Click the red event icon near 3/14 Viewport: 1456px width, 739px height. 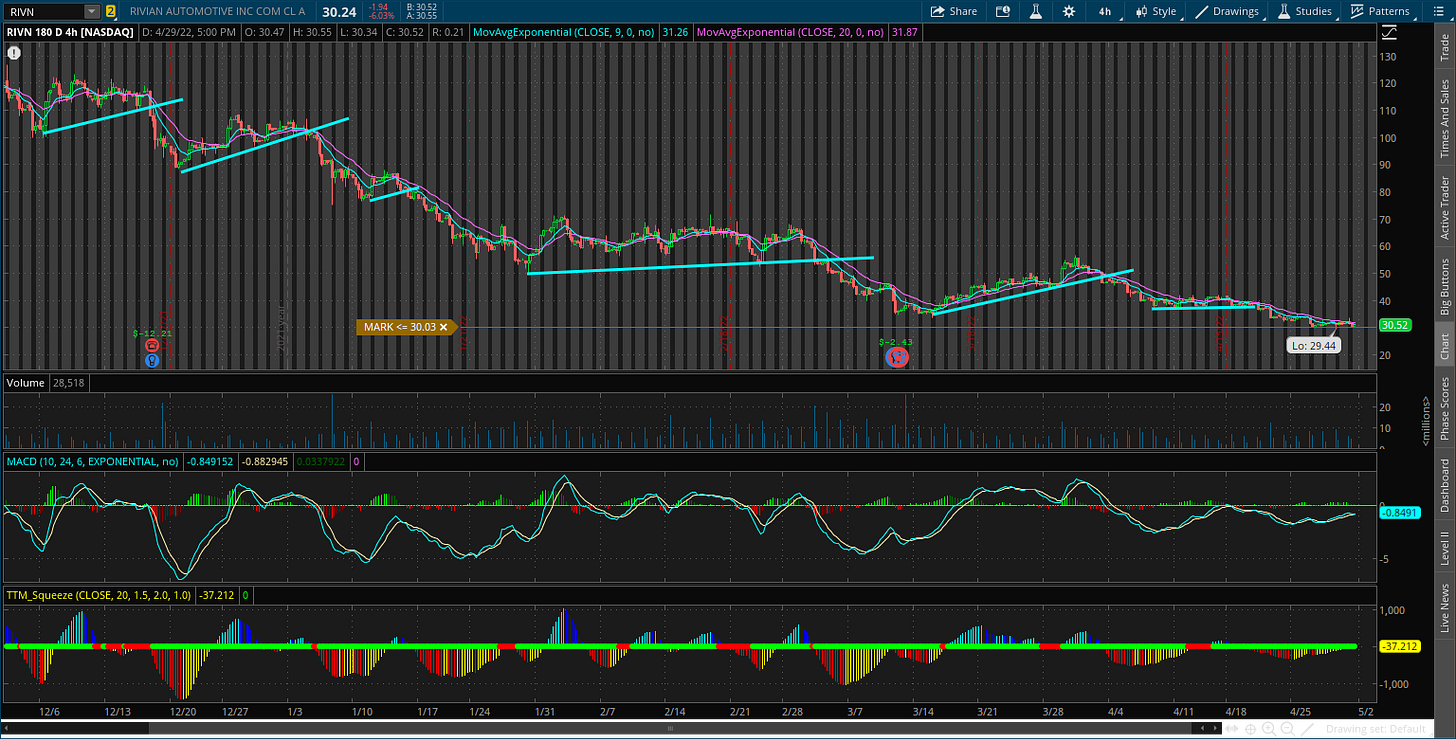897,357
